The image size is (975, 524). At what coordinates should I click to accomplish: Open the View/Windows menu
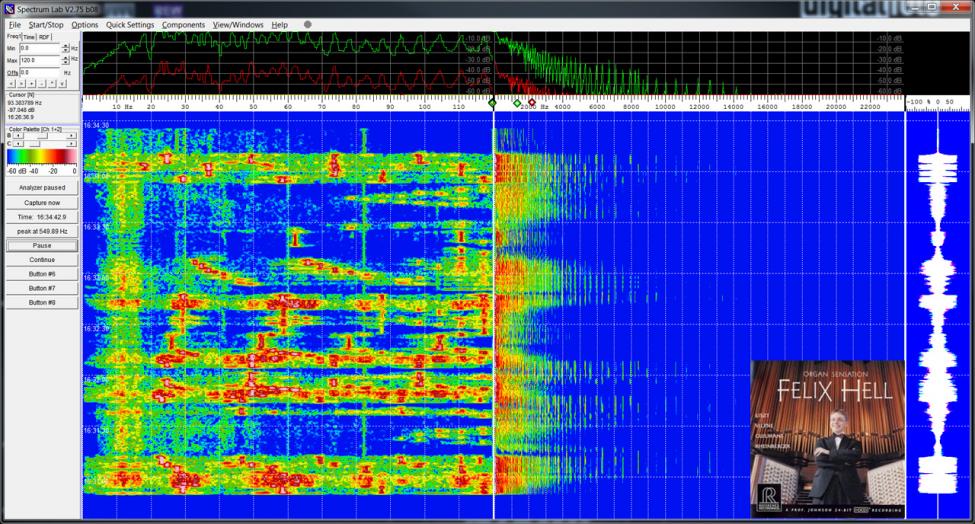point(238,24)
